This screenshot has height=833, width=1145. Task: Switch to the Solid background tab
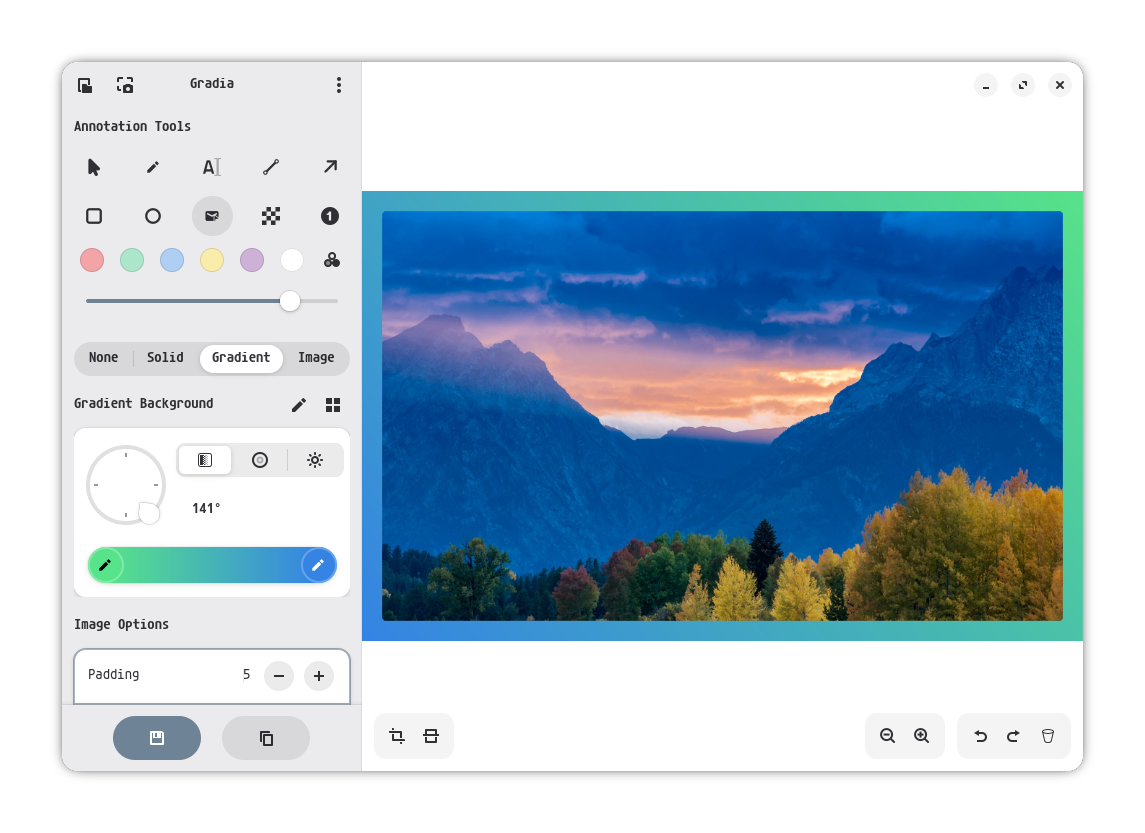coord(165,358)
